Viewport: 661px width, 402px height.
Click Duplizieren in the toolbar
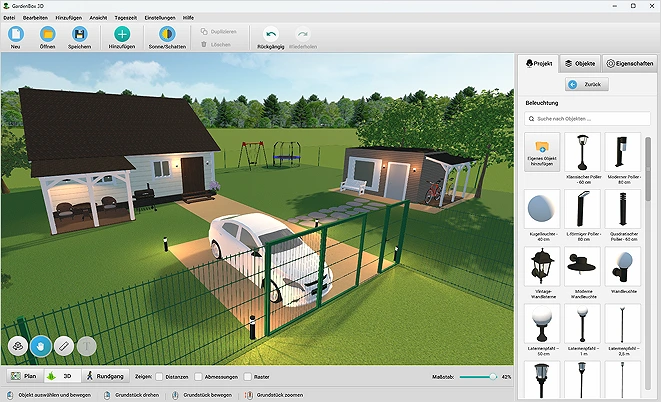coord(219,32)
